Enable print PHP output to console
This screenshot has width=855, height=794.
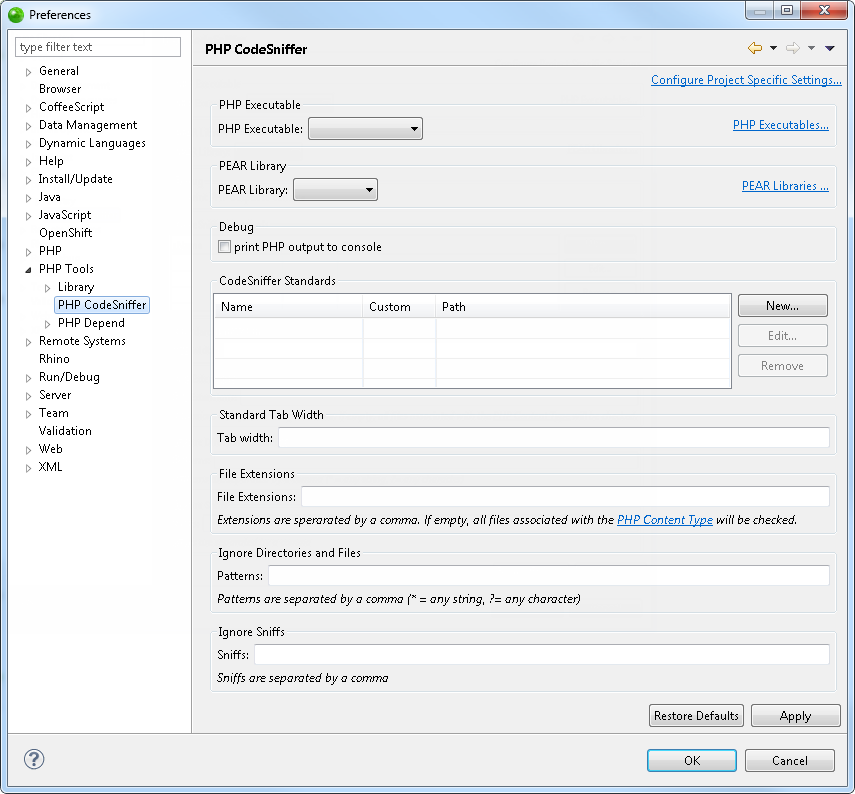[x=224, y=246]
